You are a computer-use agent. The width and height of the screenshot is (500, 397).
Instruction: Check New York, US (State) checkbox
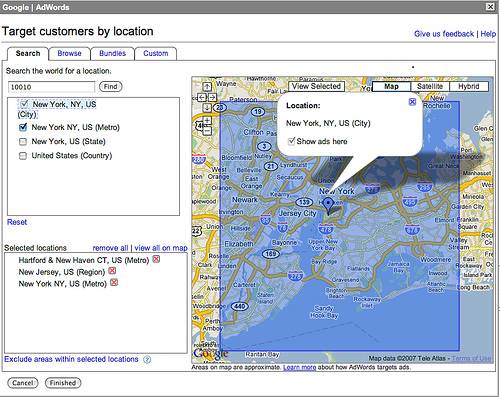[23, 142]
